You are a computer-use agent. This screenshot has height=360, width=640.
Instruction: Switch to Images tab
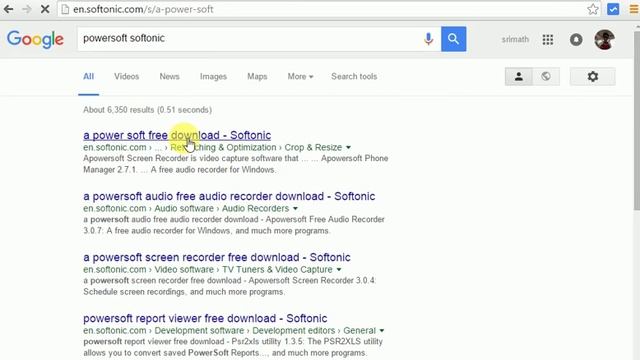[213, 76]
